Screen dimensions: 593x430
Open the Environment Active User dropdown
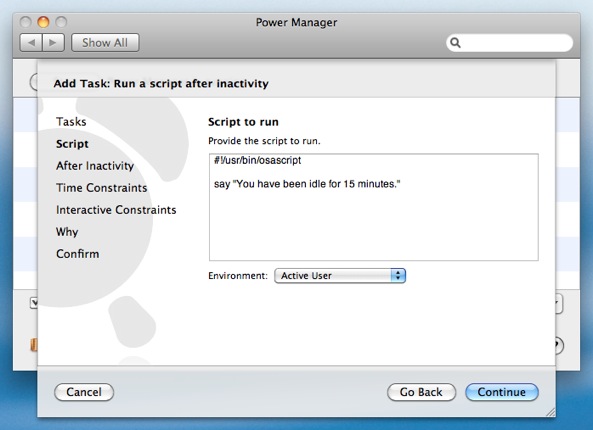point(340,276)
